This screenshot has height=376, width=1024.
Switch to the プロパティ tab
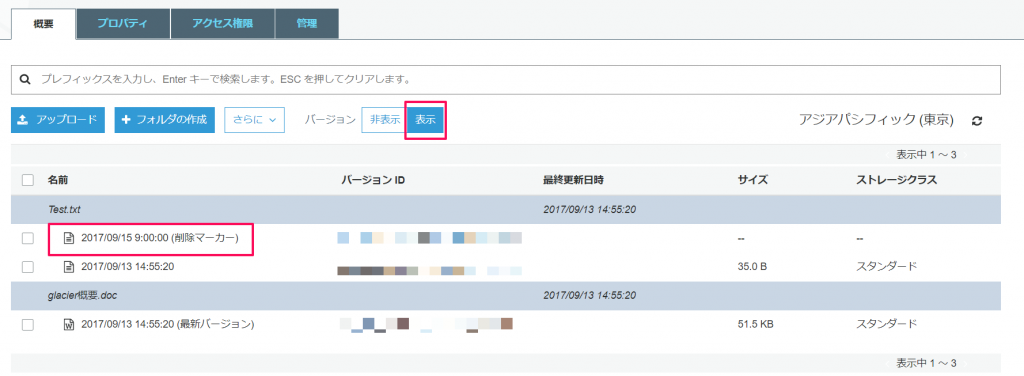point(123,24)
